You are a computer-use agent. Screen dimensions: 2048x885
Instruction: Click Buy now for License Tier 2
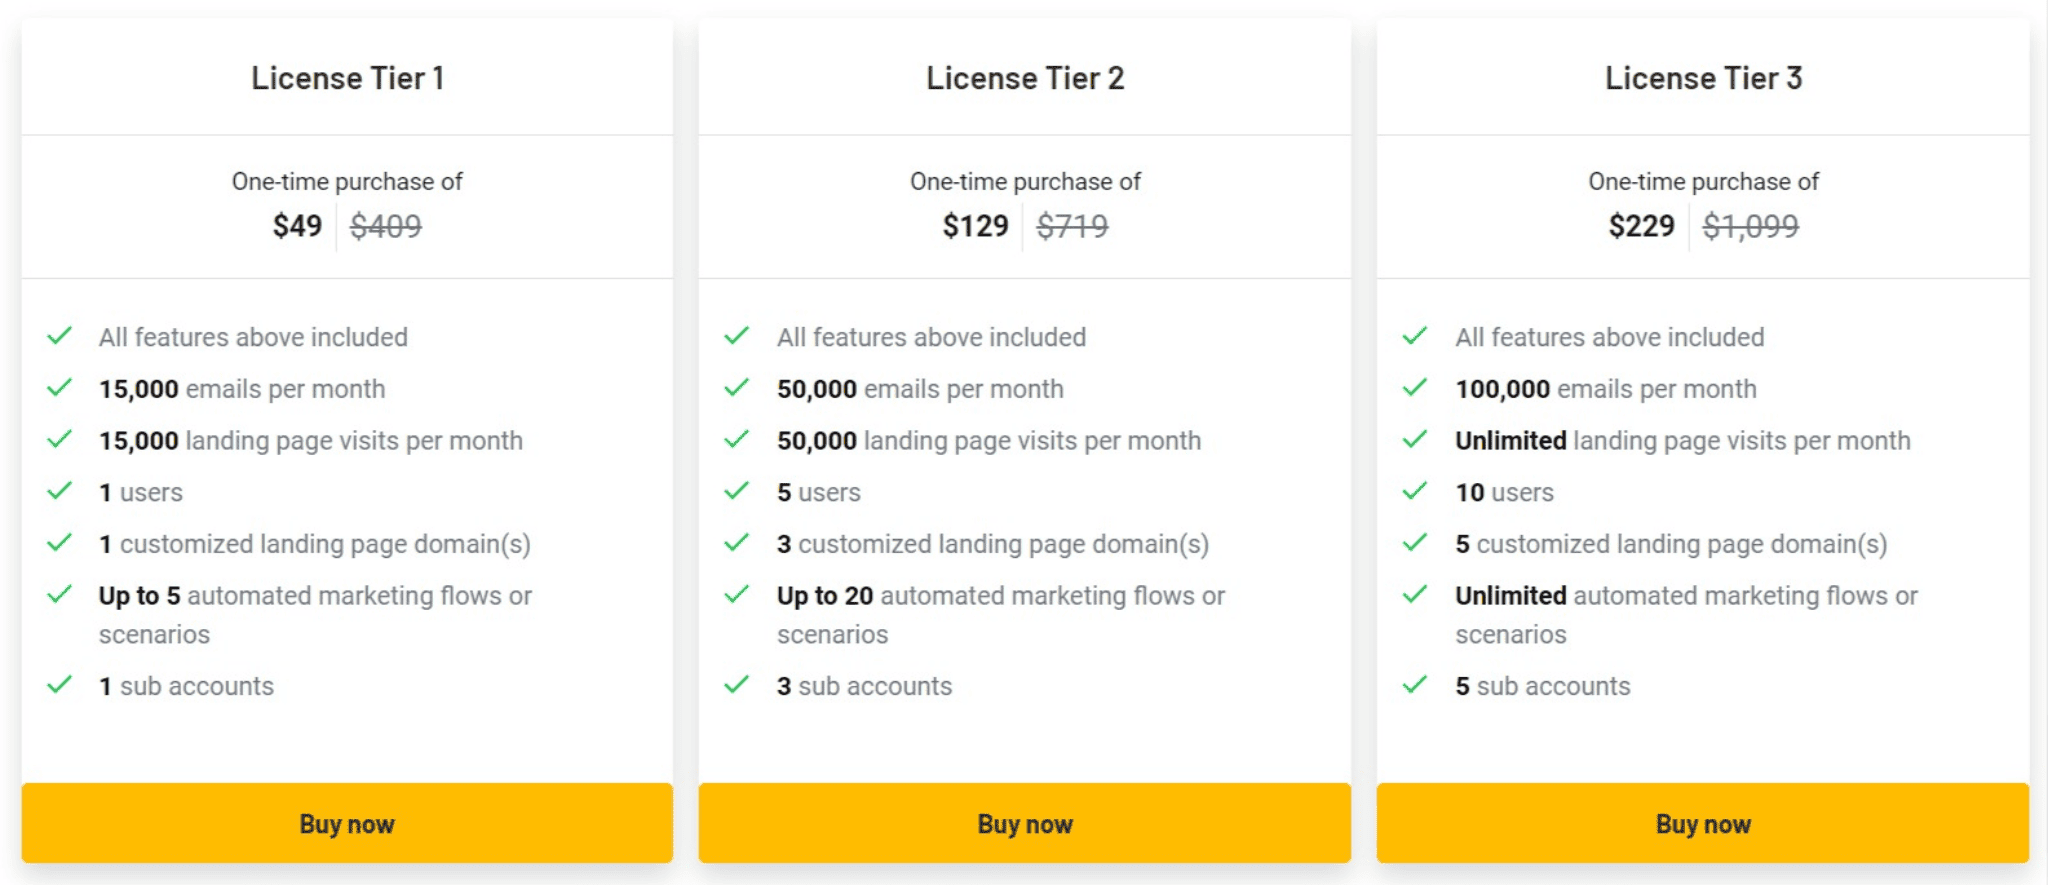tap(1025, 823)
